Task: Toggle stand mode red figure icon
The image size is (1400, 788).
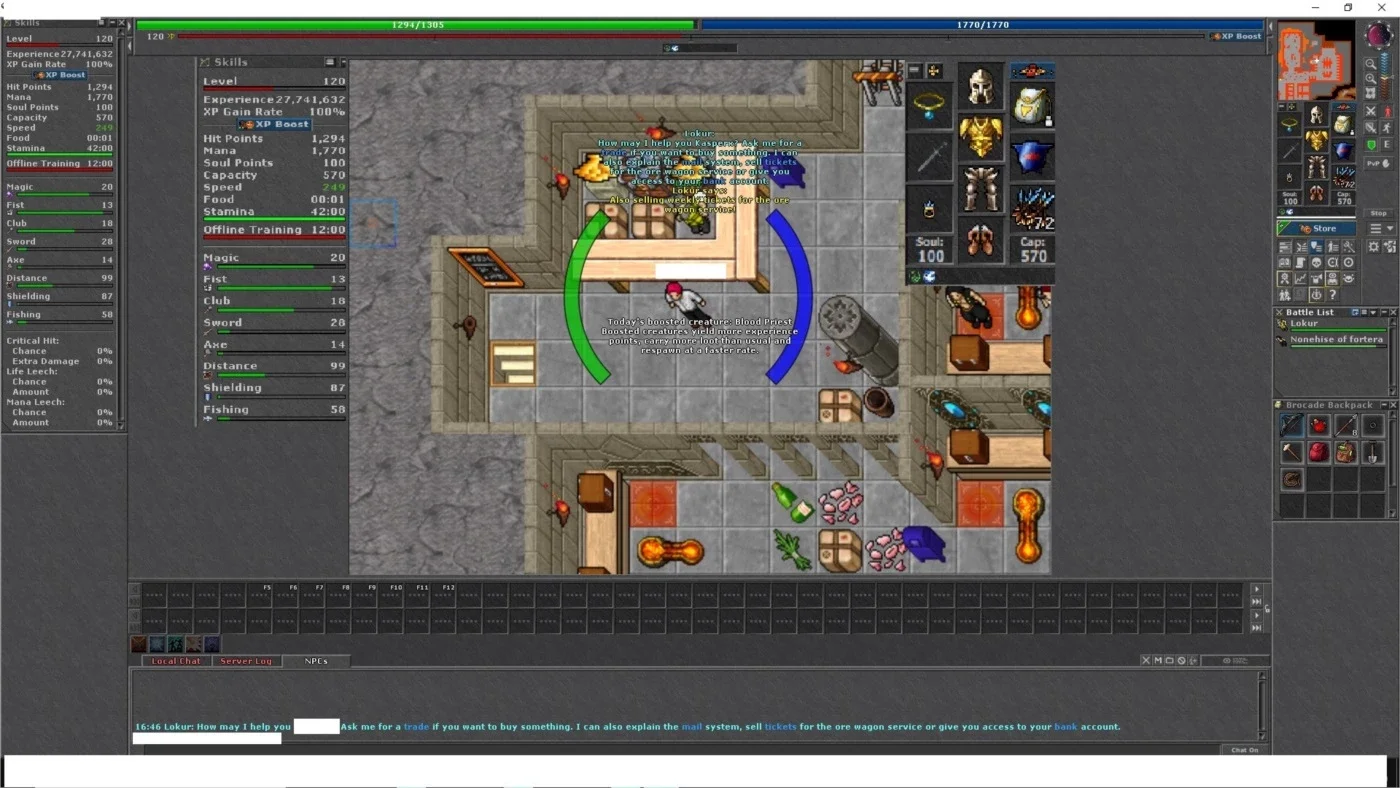Action: pos(1387,111)
